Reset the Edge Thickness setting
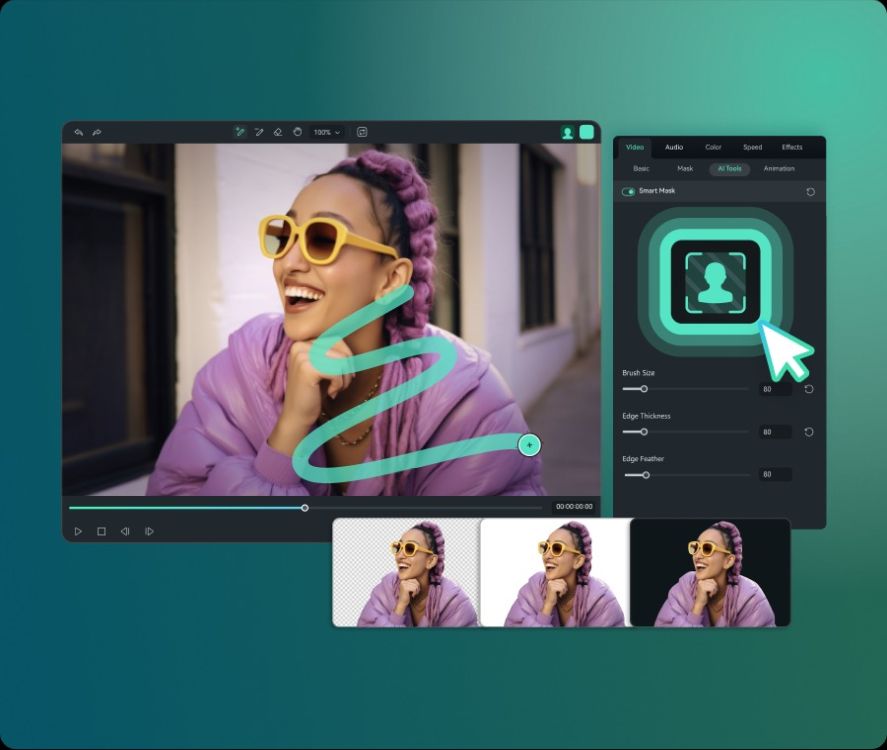This screenshot has width=887, height=750. point(807,432)
